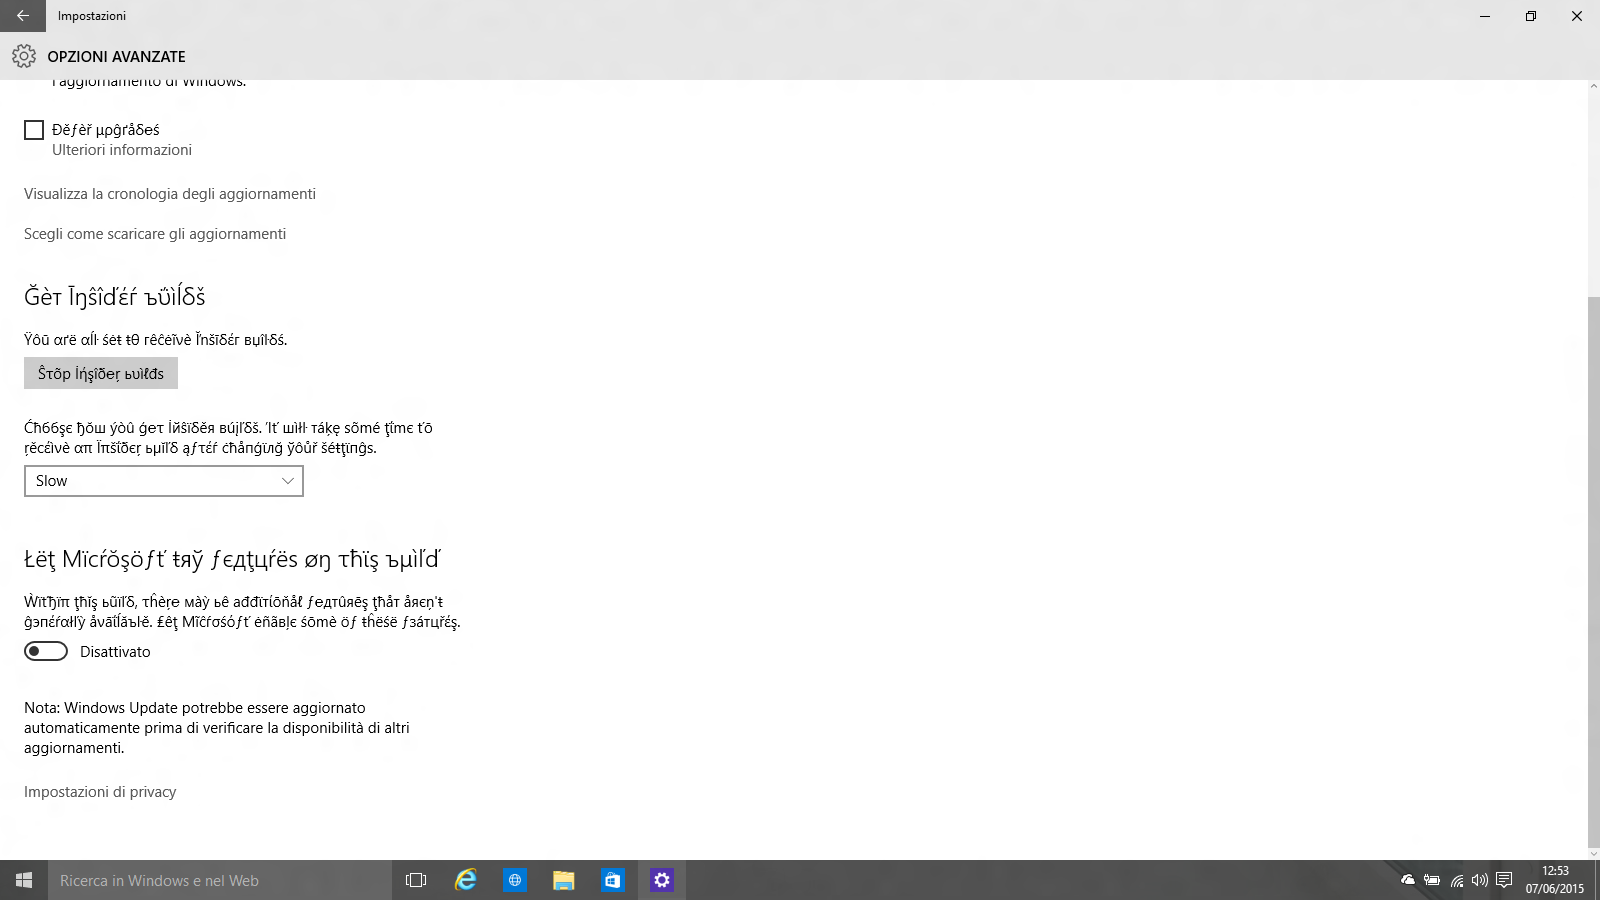Close the Impostazioni window
The image size is (1600, 900).
tap(1577, 16)
